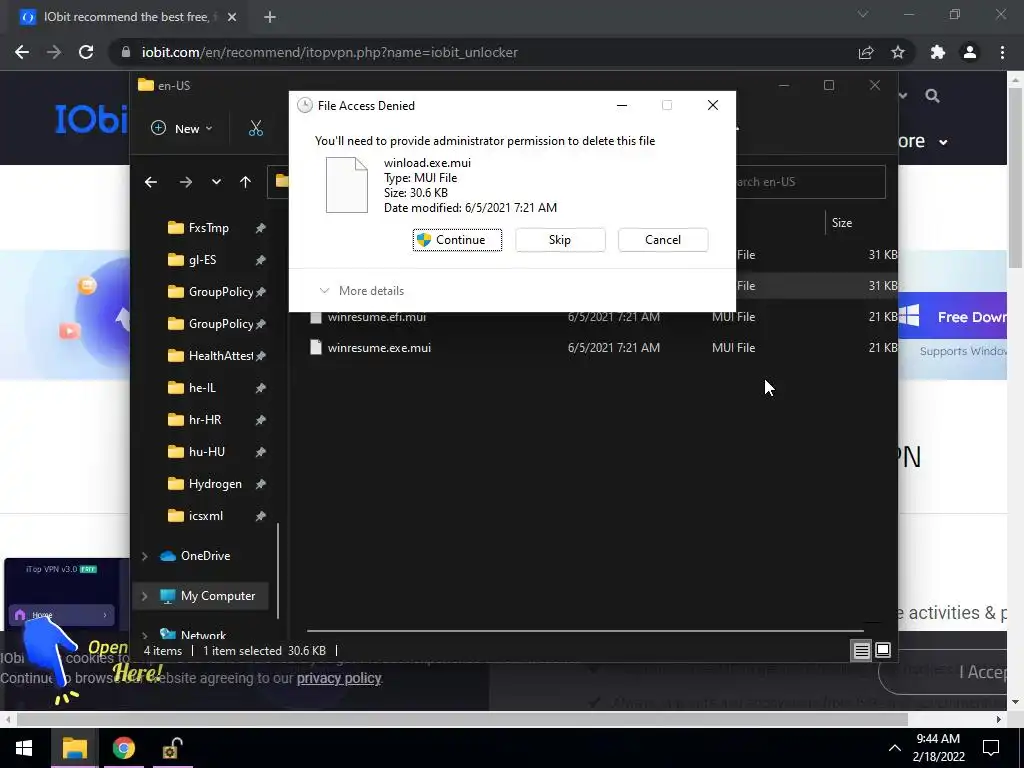This screenshot has width=1024, height=768.
Task: Open Chrome extensions puzzle icon
Action: coord(938,52)
